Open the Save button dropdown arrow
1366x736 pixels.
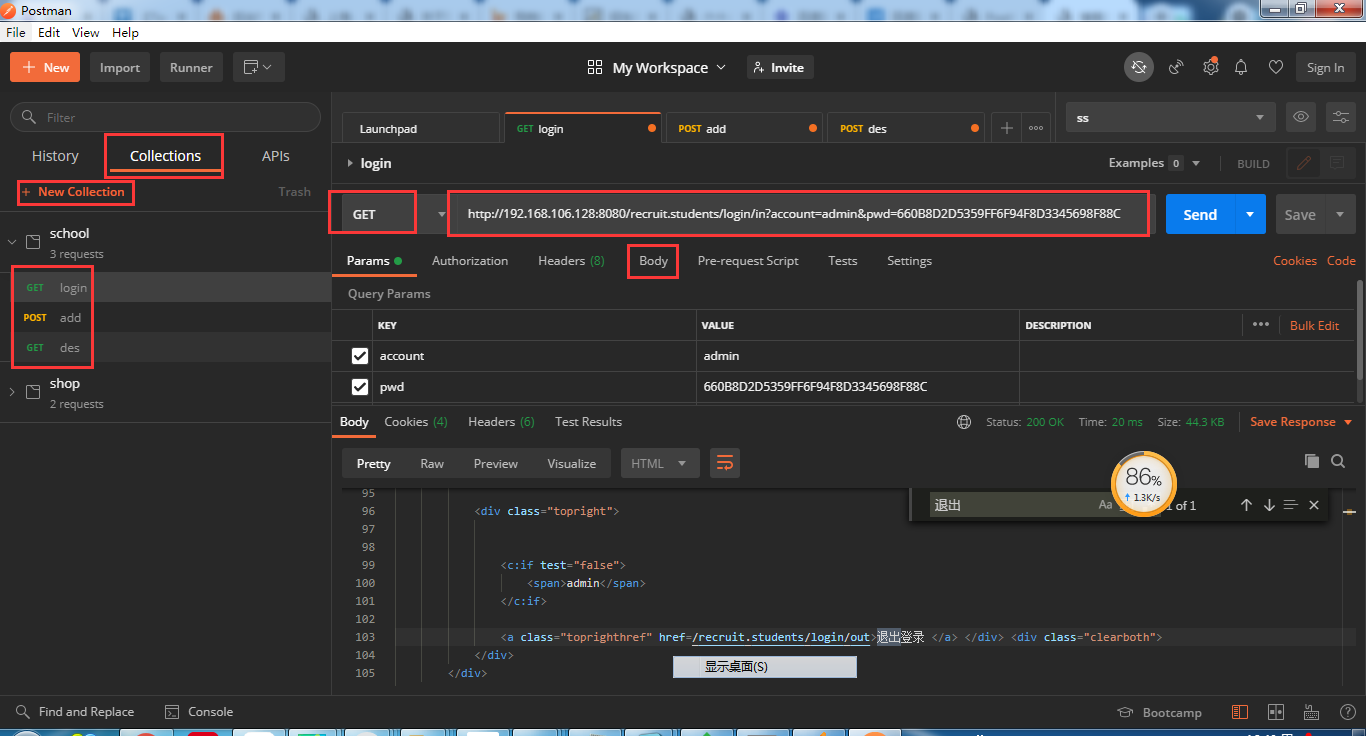1339,214
